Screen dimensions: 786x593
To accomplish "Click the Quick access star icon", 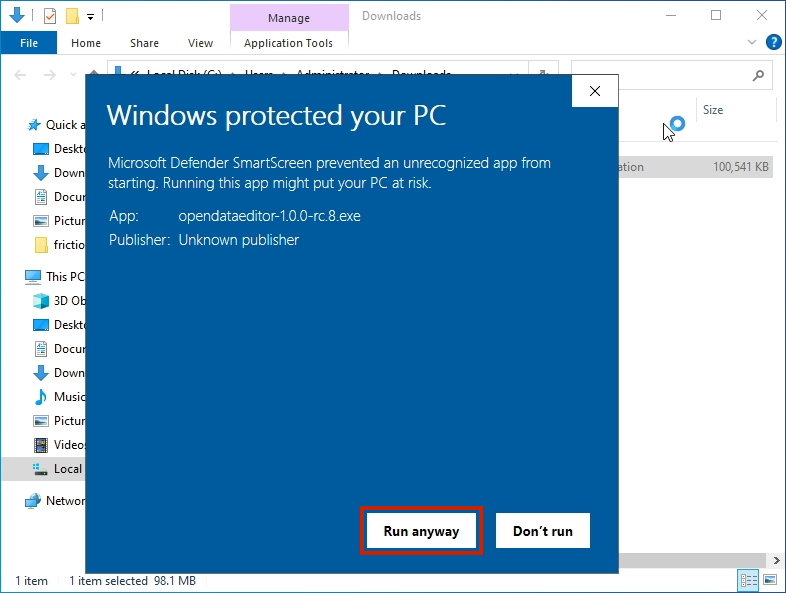I will [x=34, y=125].
